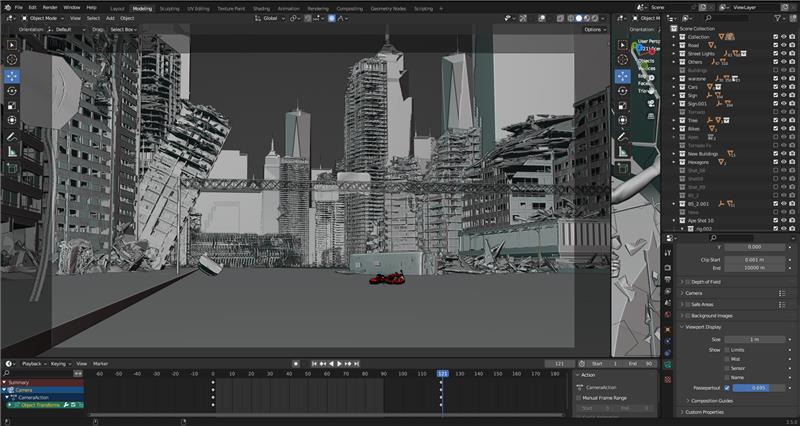Switch to rendered viewport shading
Screen dimensions: 800x426
click(595, 18)
